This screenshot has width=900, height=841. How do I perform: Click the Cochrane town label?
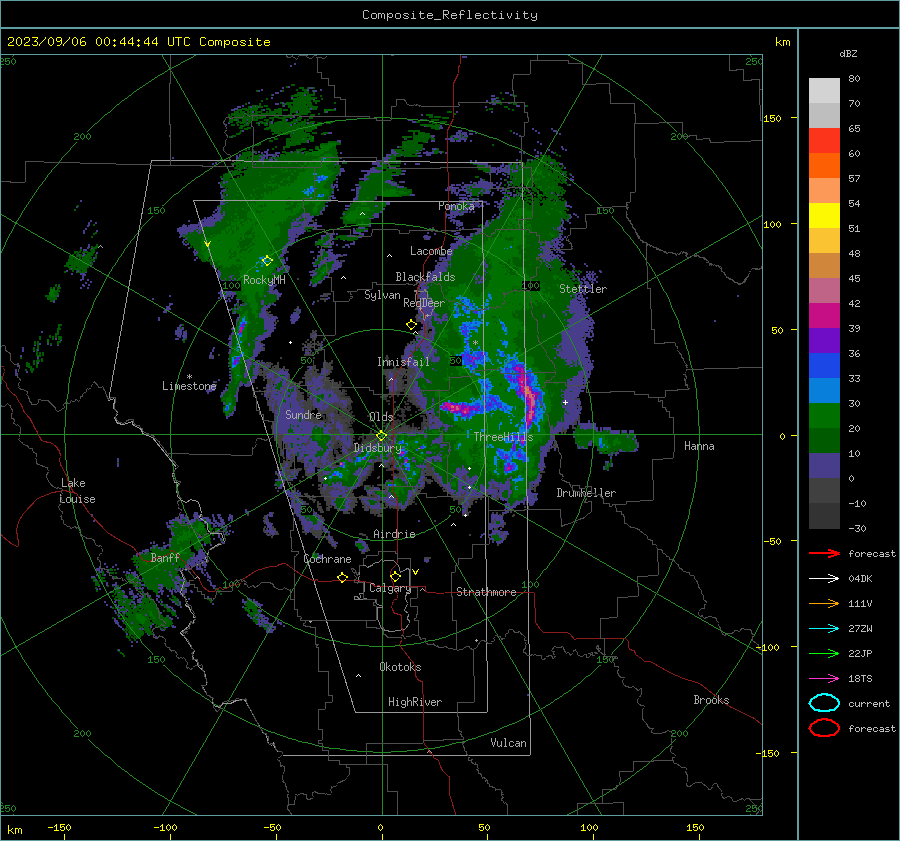327,559
